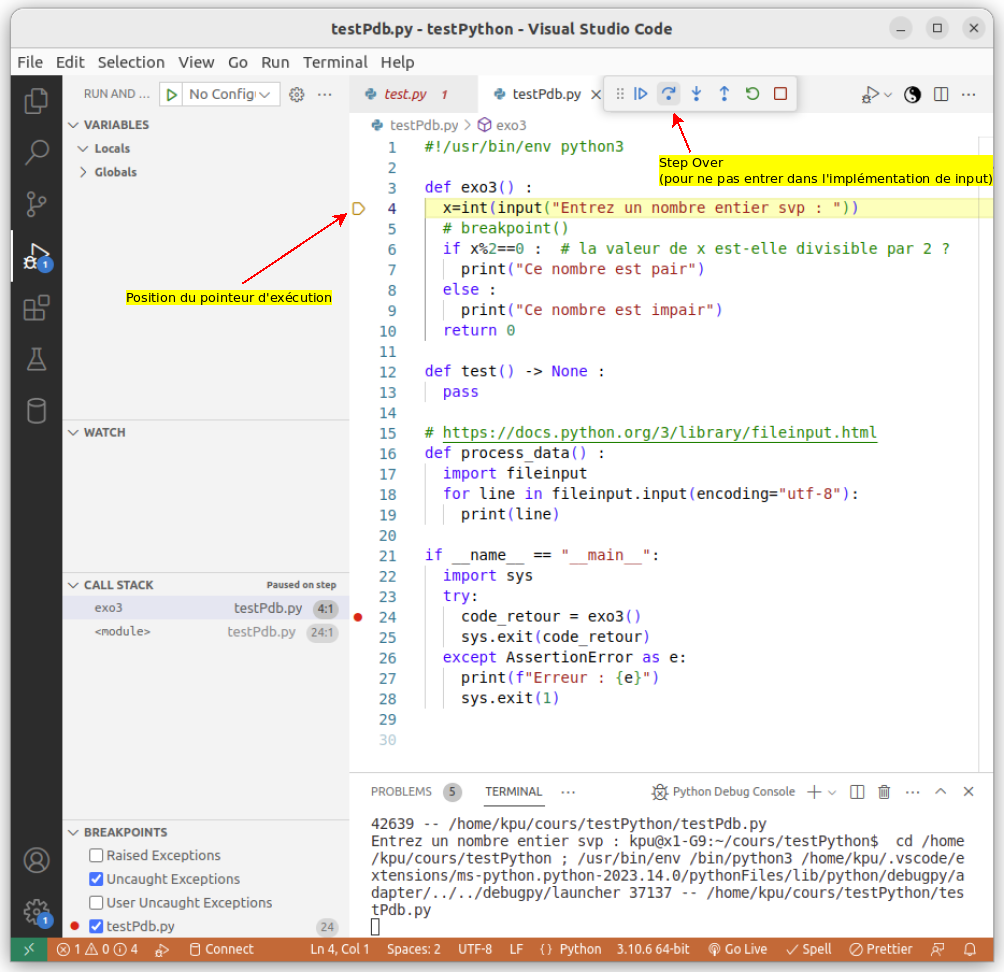The image size is (1006, 973).
Task: Select the TERMINAL panel tab
Action: (515, 793)
